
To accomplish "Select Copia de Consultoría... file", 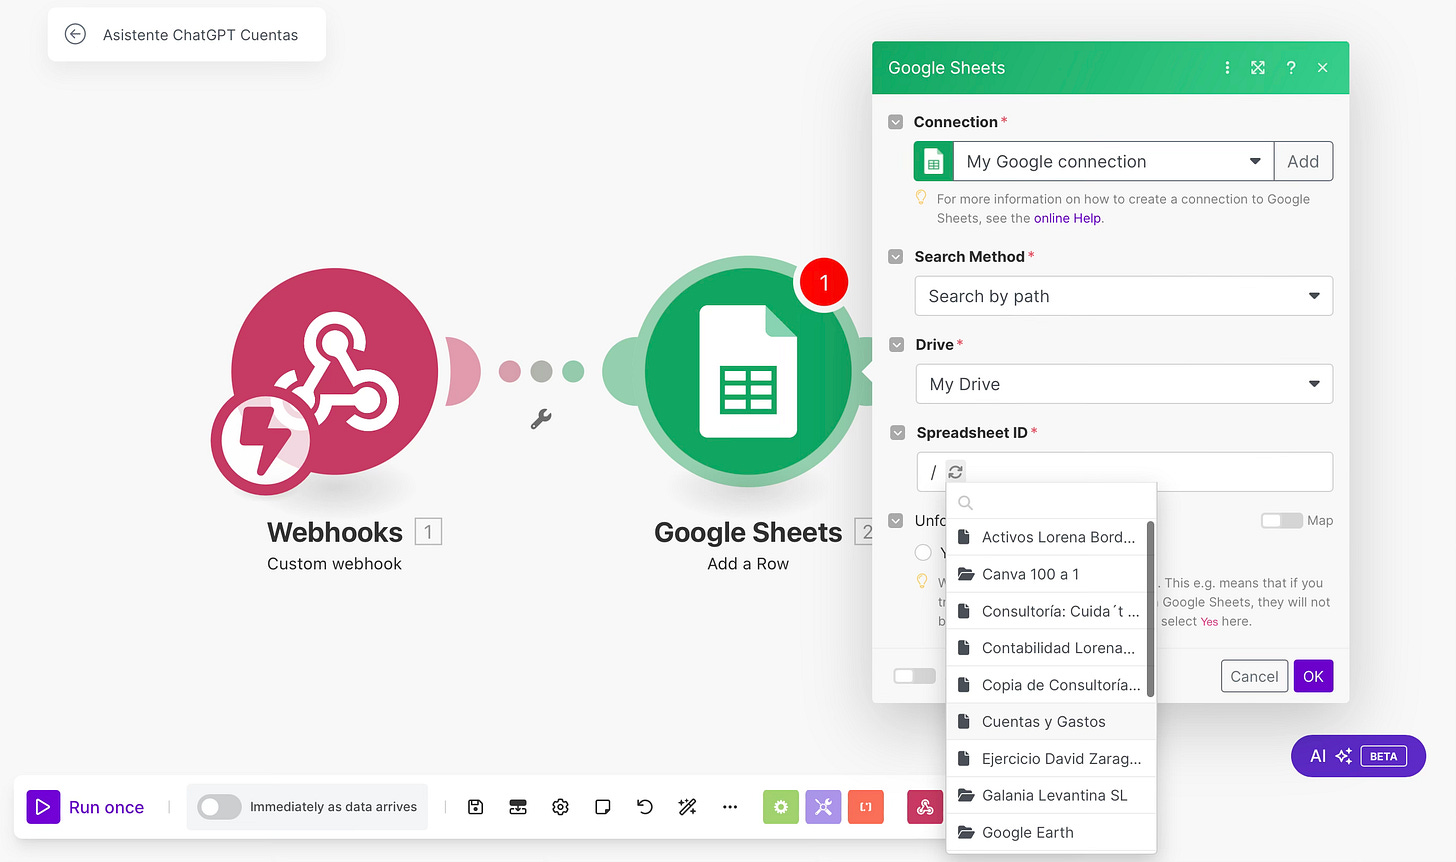I will coord(1047,685).
